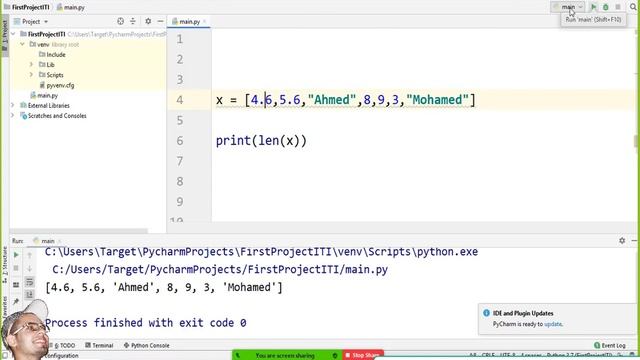Image resolution: width=640 pixels, height=360 pixels.
Task: Open Project panel settings gear
Action: pyautogui.click(x=148, y=21)
